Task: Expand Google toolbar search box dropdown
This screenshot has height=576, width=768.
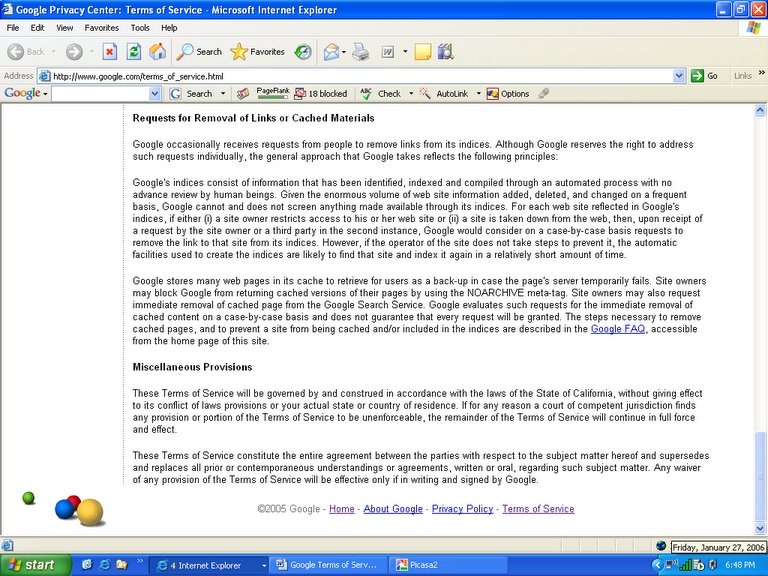Action: pyautogui.click(x=155, y=94)
